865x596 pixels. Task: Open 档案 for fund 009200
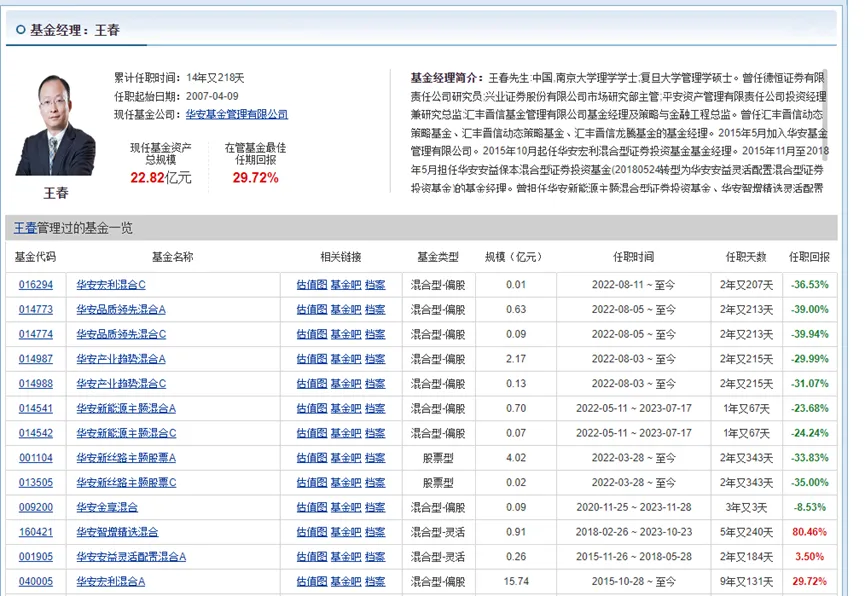coord(375,508)
